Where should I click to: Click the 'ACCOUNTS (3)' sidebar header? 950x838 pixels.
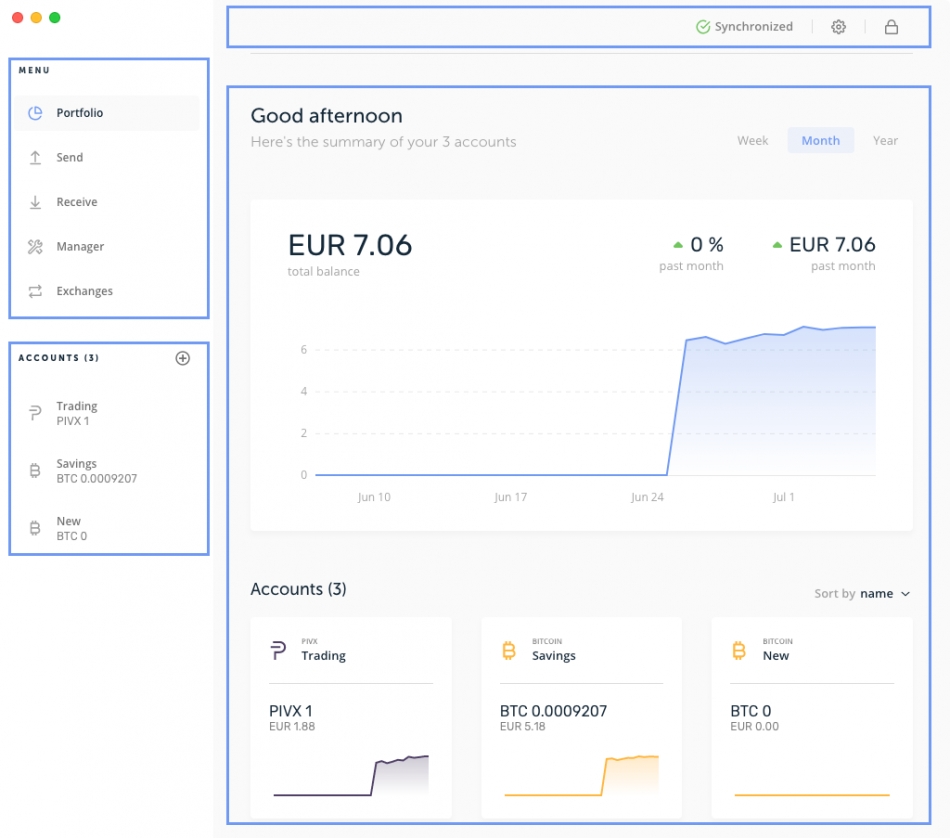point(59,358)
